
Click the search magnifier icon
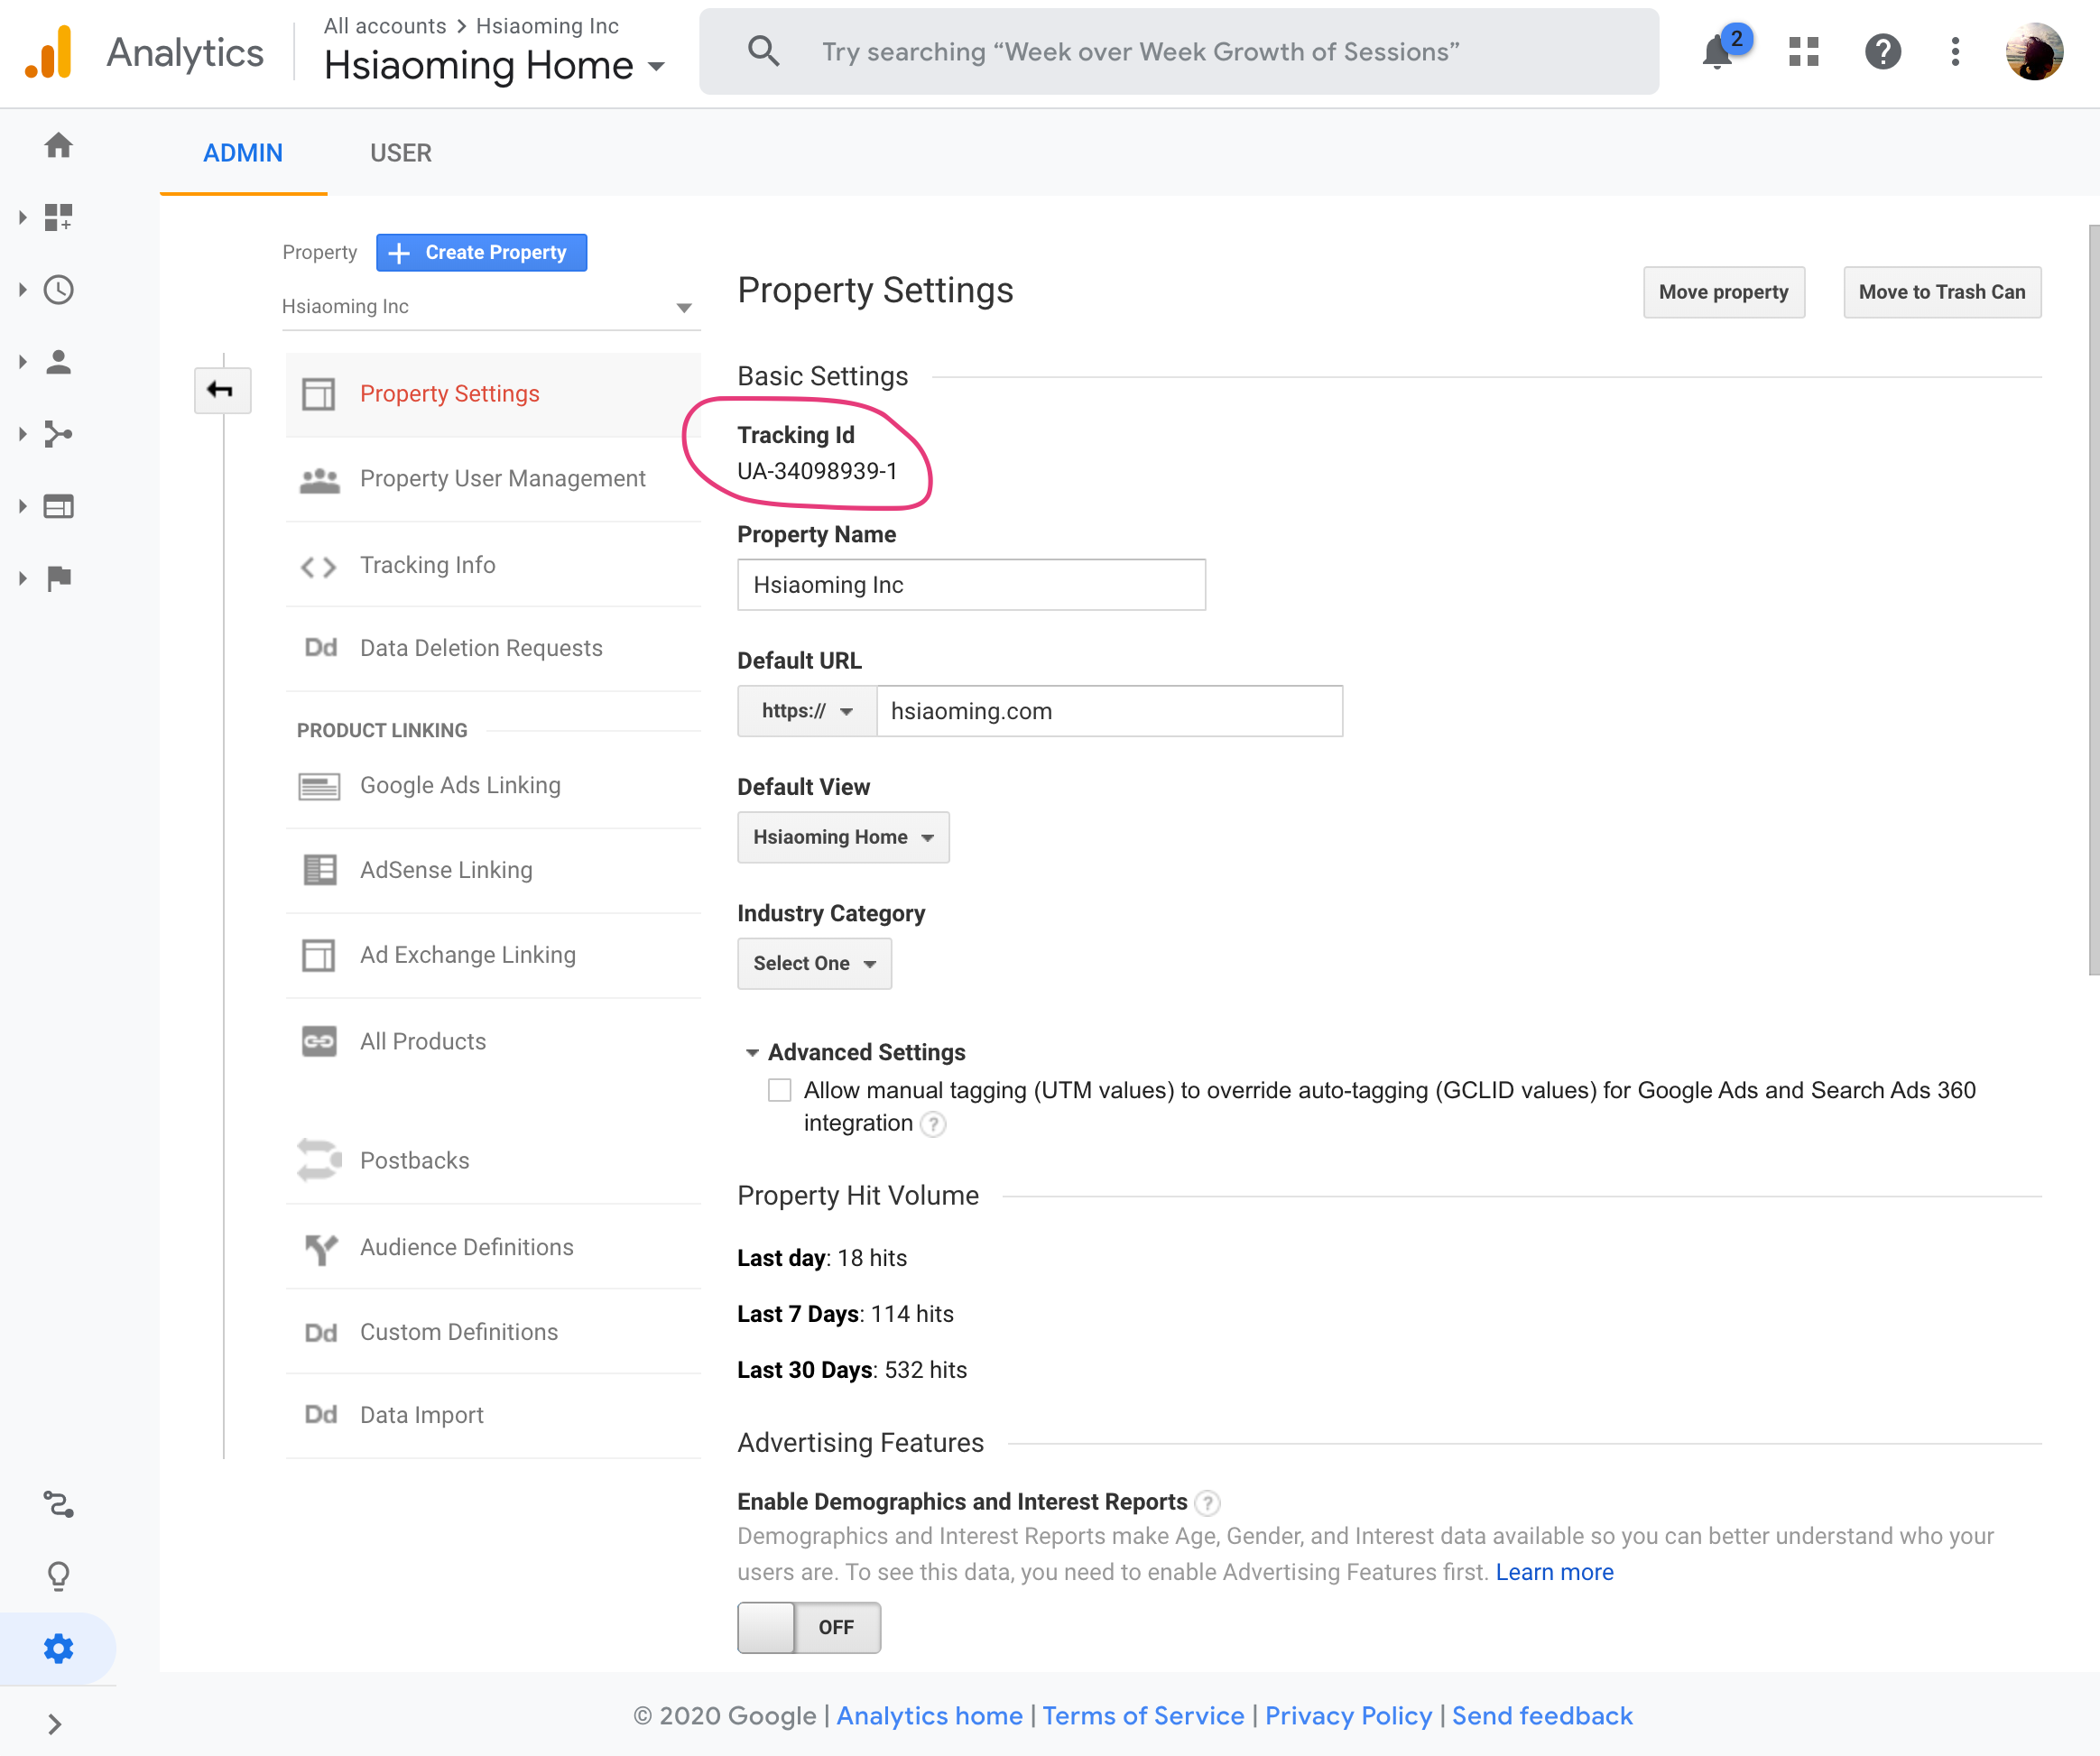[x=764, y=51]
